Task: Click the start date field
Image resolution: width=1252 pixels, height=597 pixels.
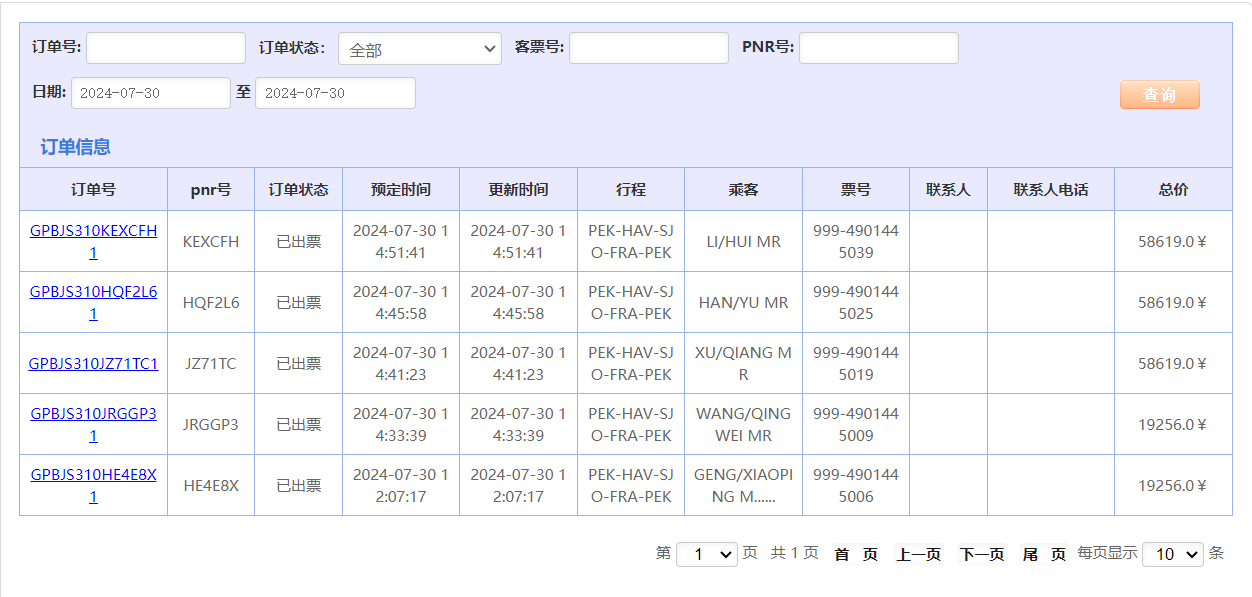Action: pyautogui.click(x=151, y=93)
